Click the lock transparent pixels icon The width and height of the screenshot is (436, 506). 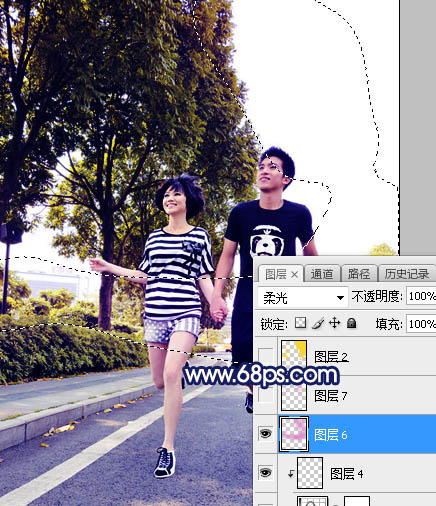pyautogui.click(x=300, y=323)
